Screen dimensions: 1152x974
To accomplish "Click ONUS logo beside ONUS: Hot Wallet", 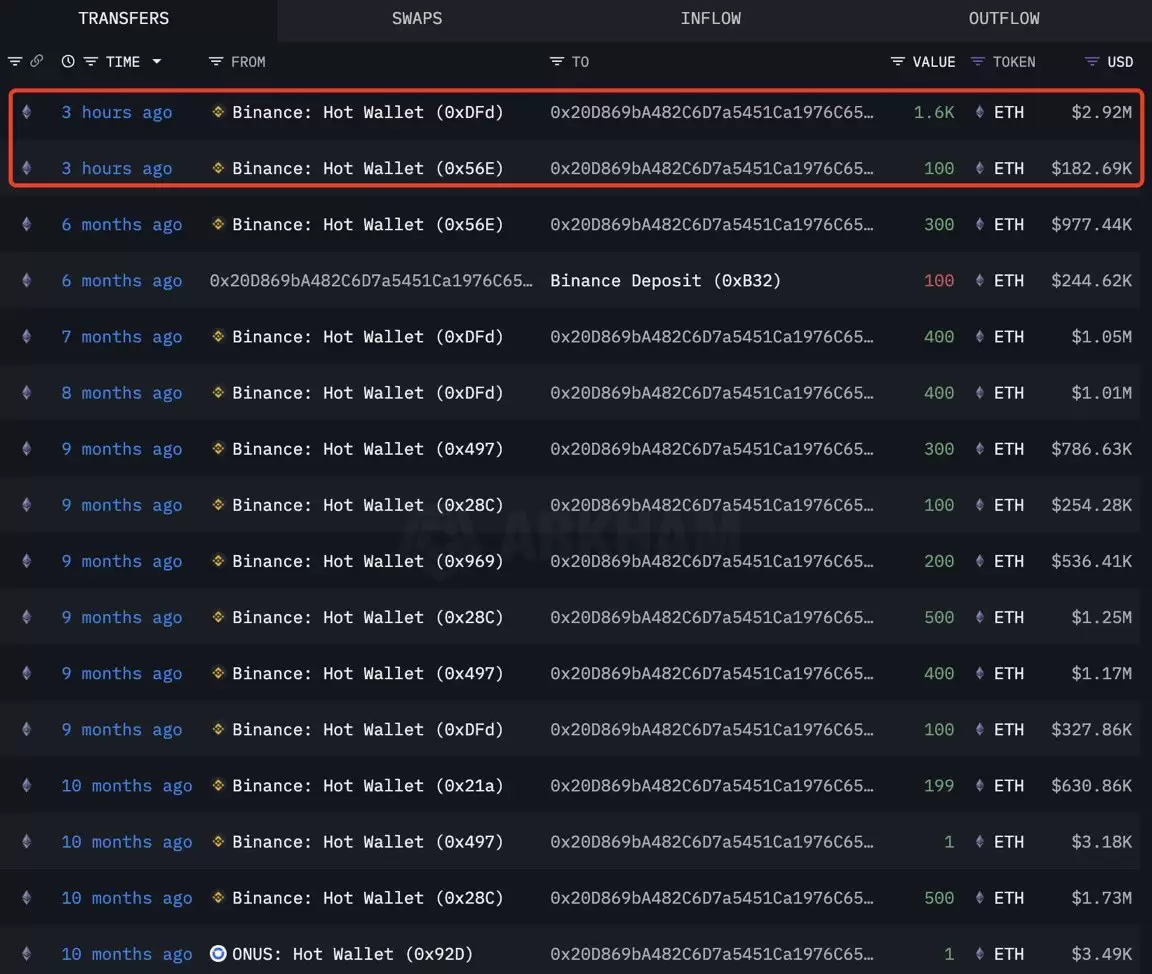I will [218, 953].
